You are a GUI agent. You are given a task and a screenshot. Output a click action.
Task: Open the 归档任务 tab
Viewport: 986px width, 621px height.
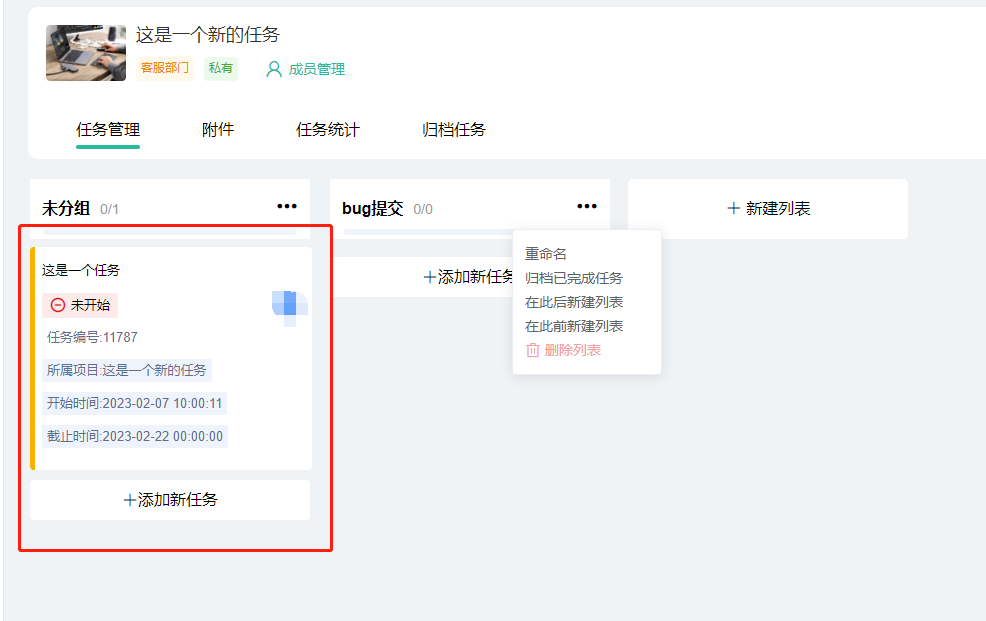[453, 130]
